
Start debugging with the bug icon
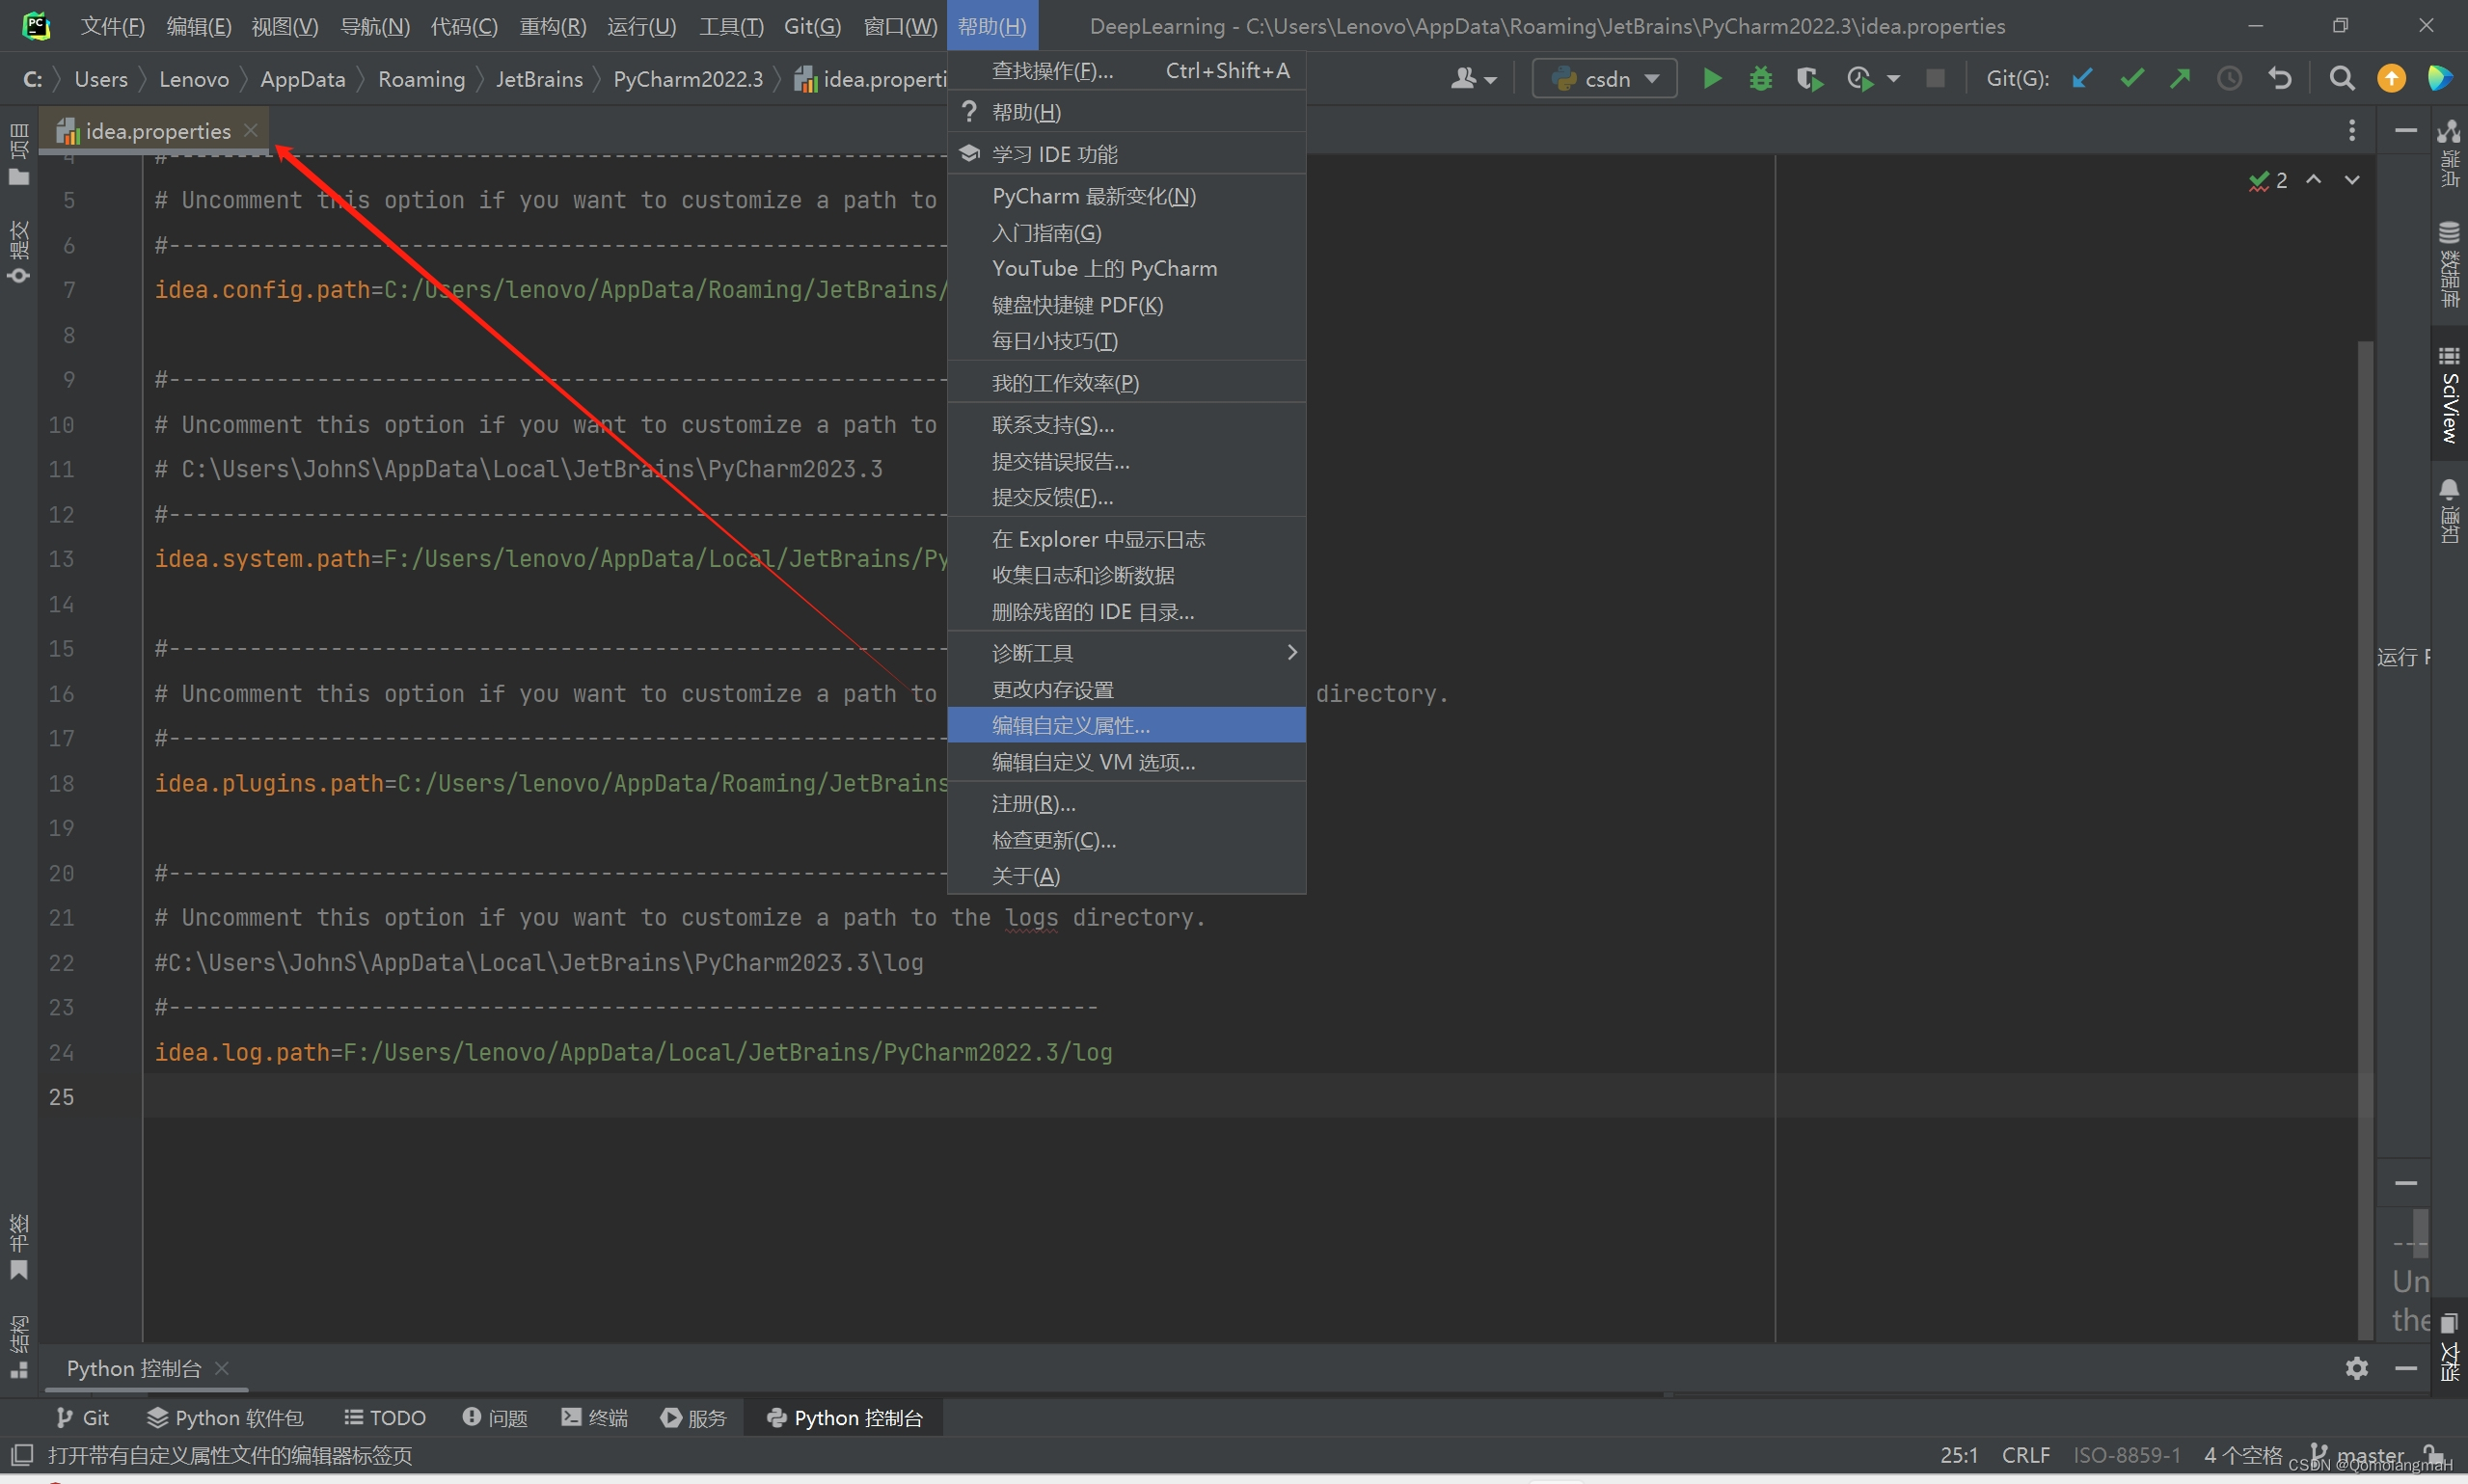[1760, 78]
